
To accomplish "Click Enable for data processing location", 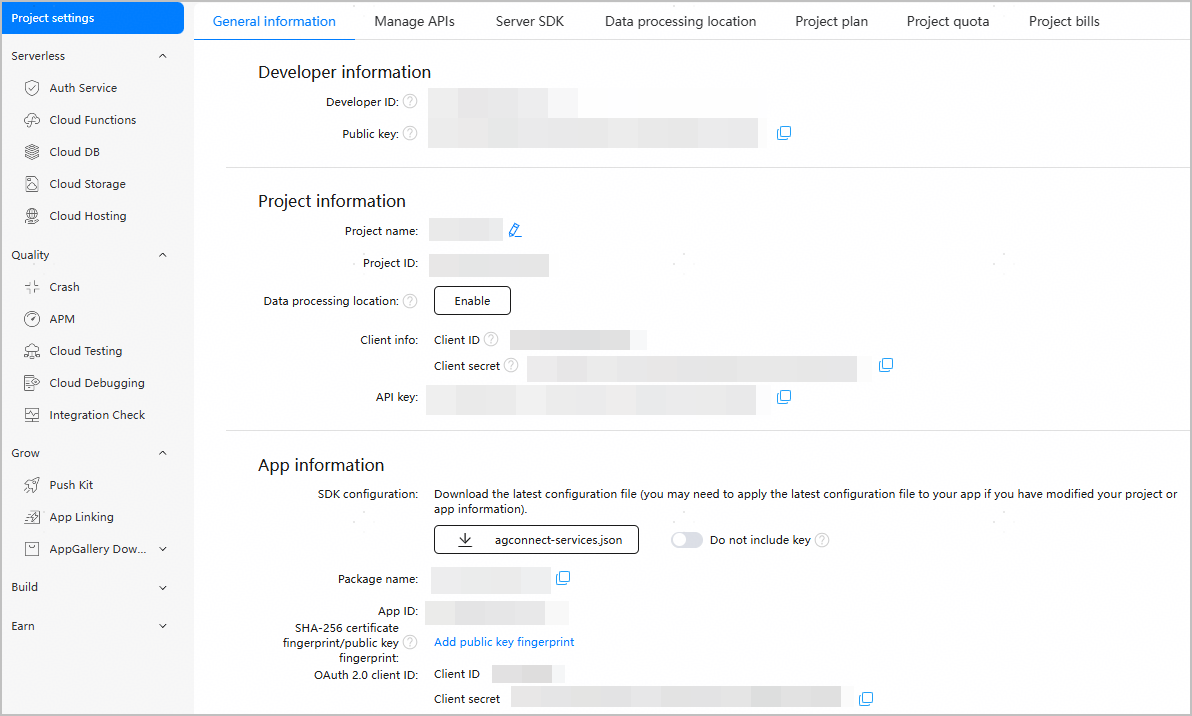I will (x=472, y=301).
